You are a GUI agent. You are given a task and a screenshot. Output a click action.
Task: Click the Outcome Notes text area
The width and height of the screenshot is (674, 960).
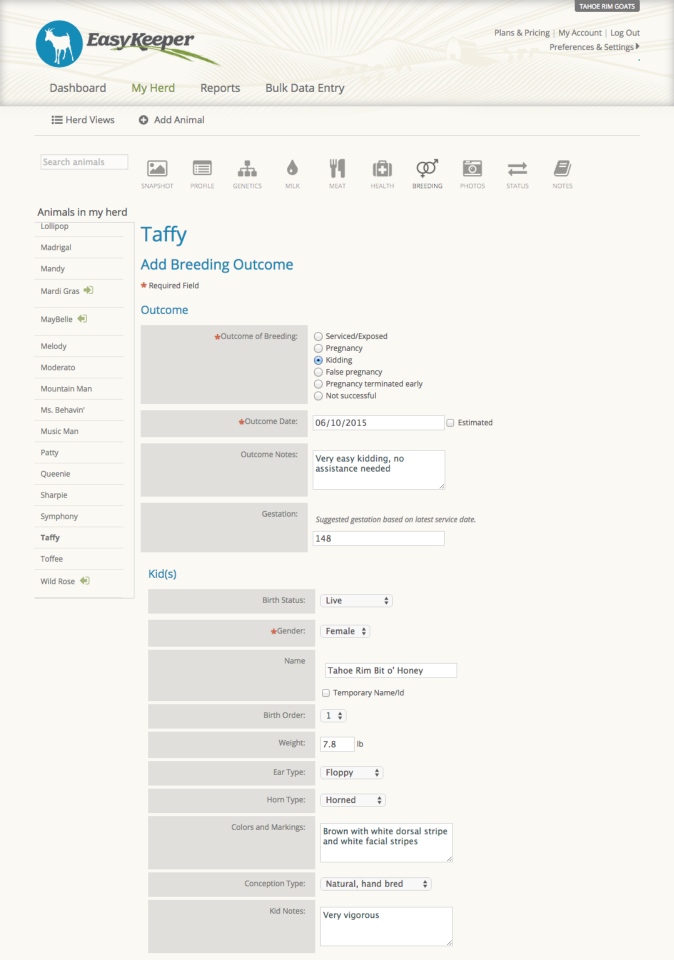[379, 470]
